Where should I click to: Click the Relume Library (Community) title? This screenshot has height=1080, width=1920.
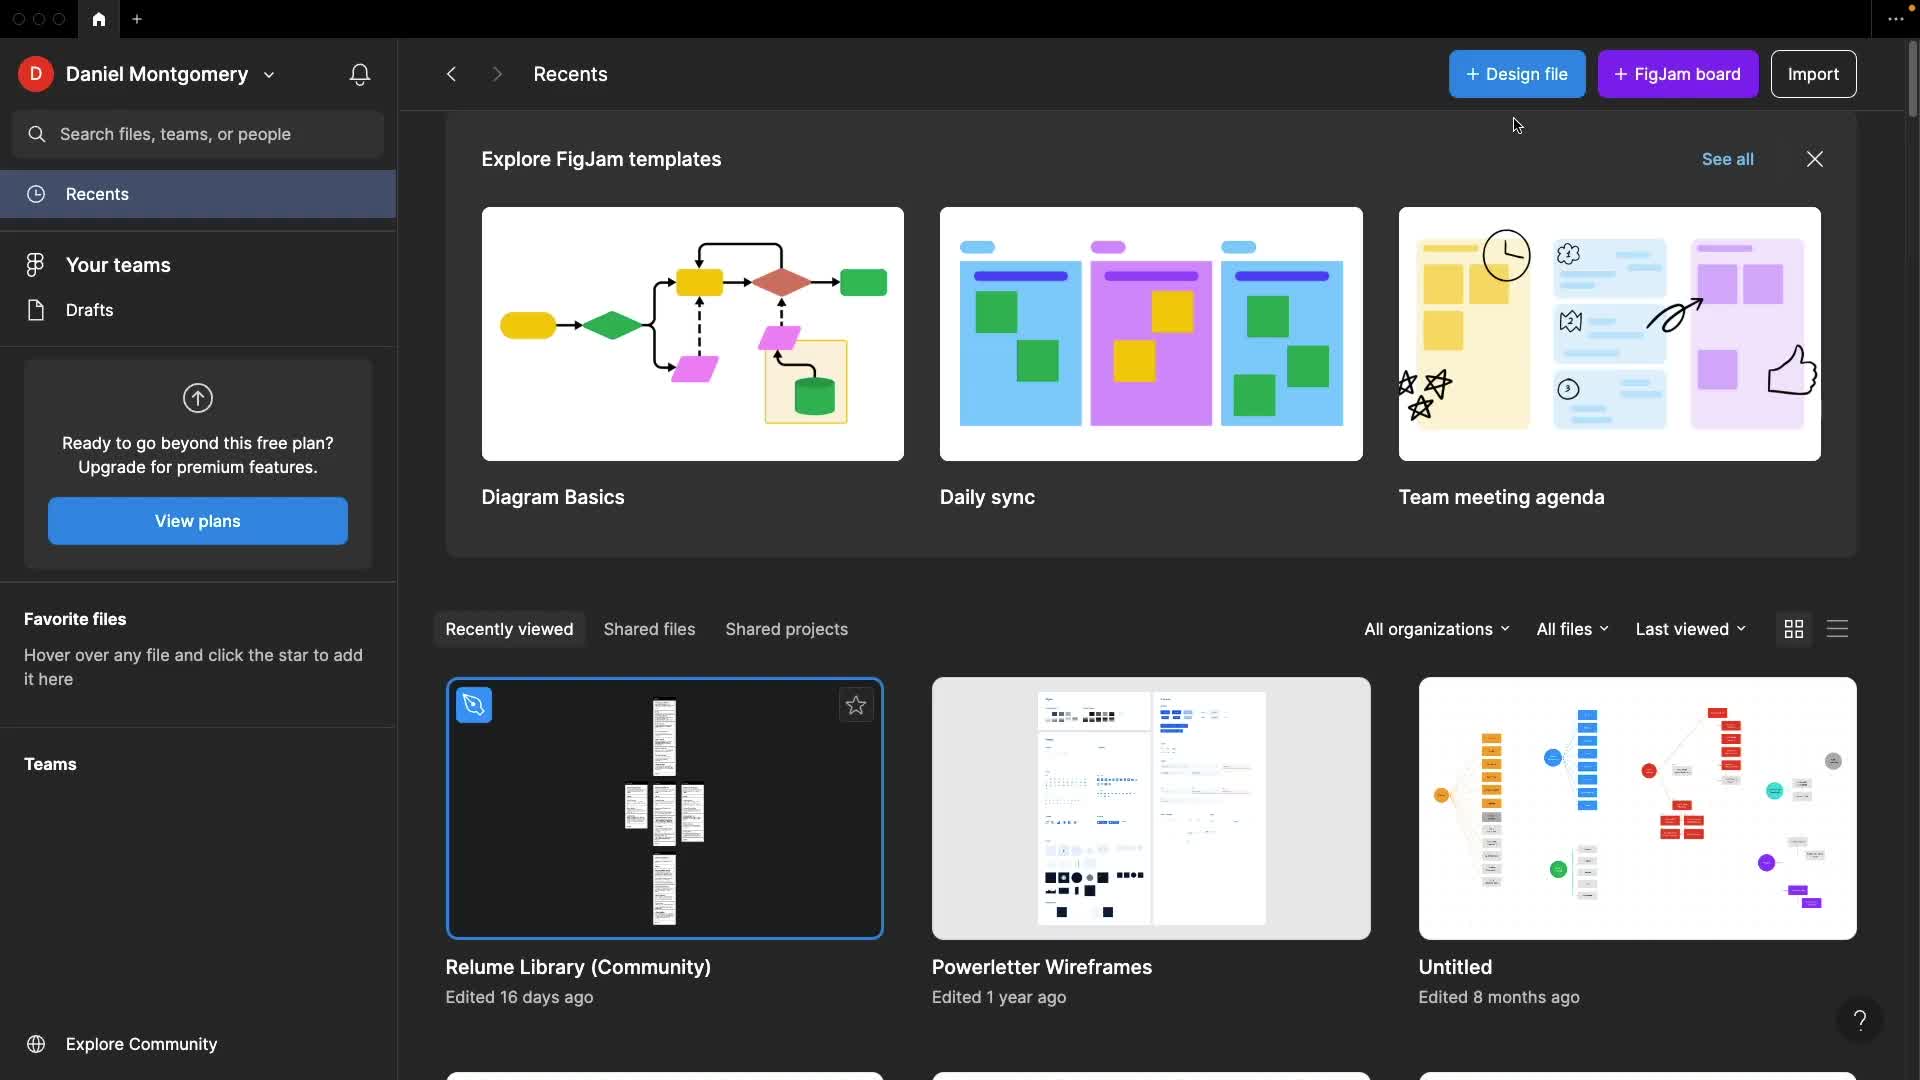click(x=578, y=967)
